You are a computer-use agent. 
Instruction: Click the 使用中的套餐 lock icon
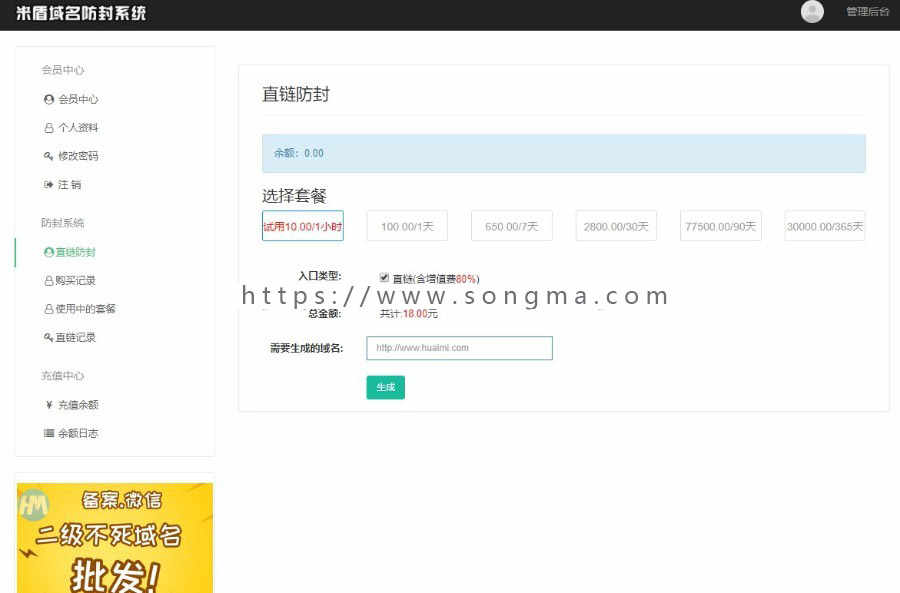(49, 309)
